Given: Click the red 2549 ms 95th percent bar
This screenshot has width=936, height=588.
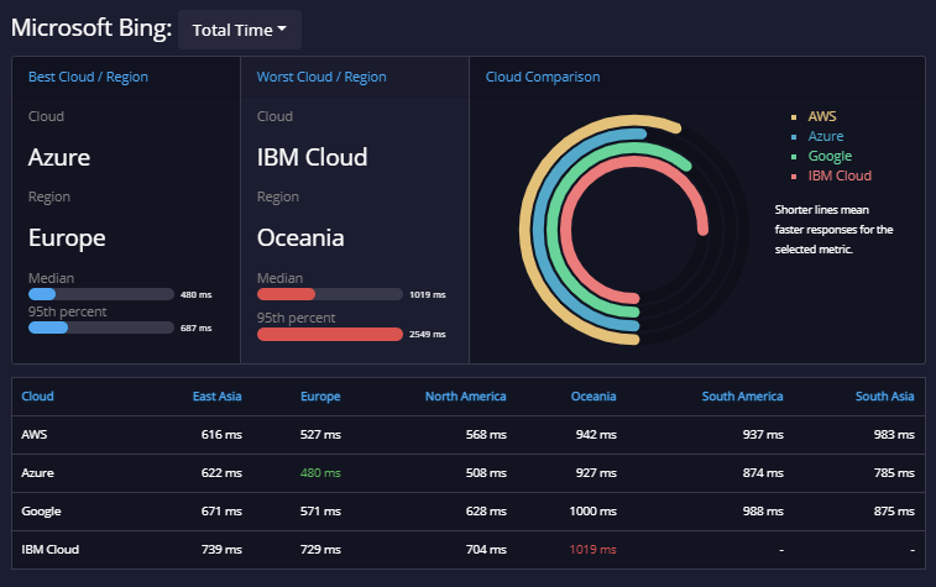Looking at the screenshot, I should (x=330, y=334).
